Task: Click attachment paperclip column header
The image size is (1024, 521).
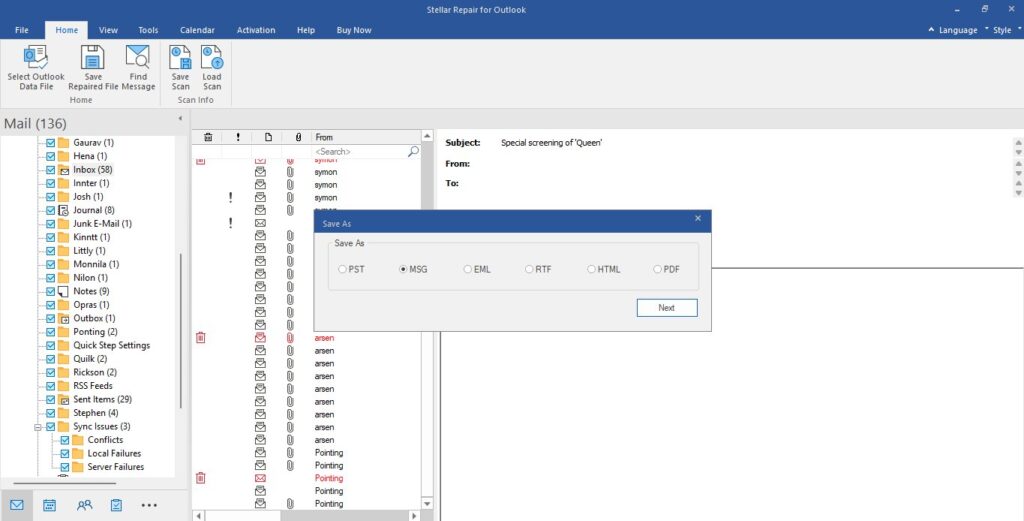Action: (298, 137)
